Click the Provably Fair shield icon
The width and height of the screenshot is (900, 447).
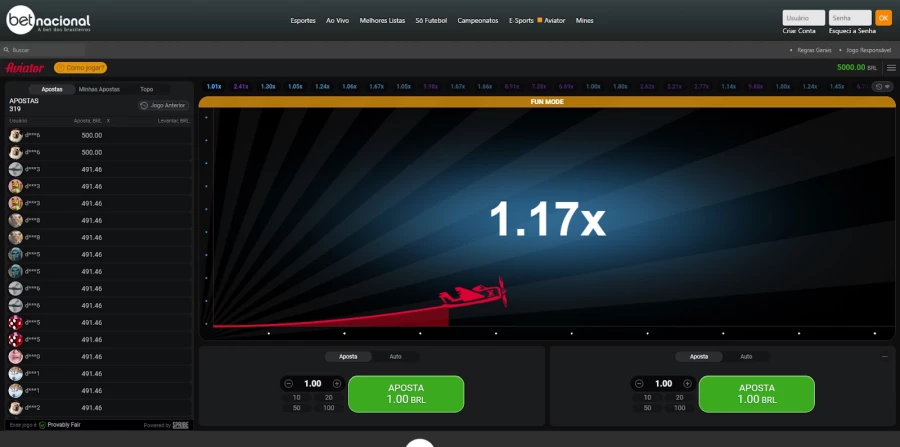point(42,425)
